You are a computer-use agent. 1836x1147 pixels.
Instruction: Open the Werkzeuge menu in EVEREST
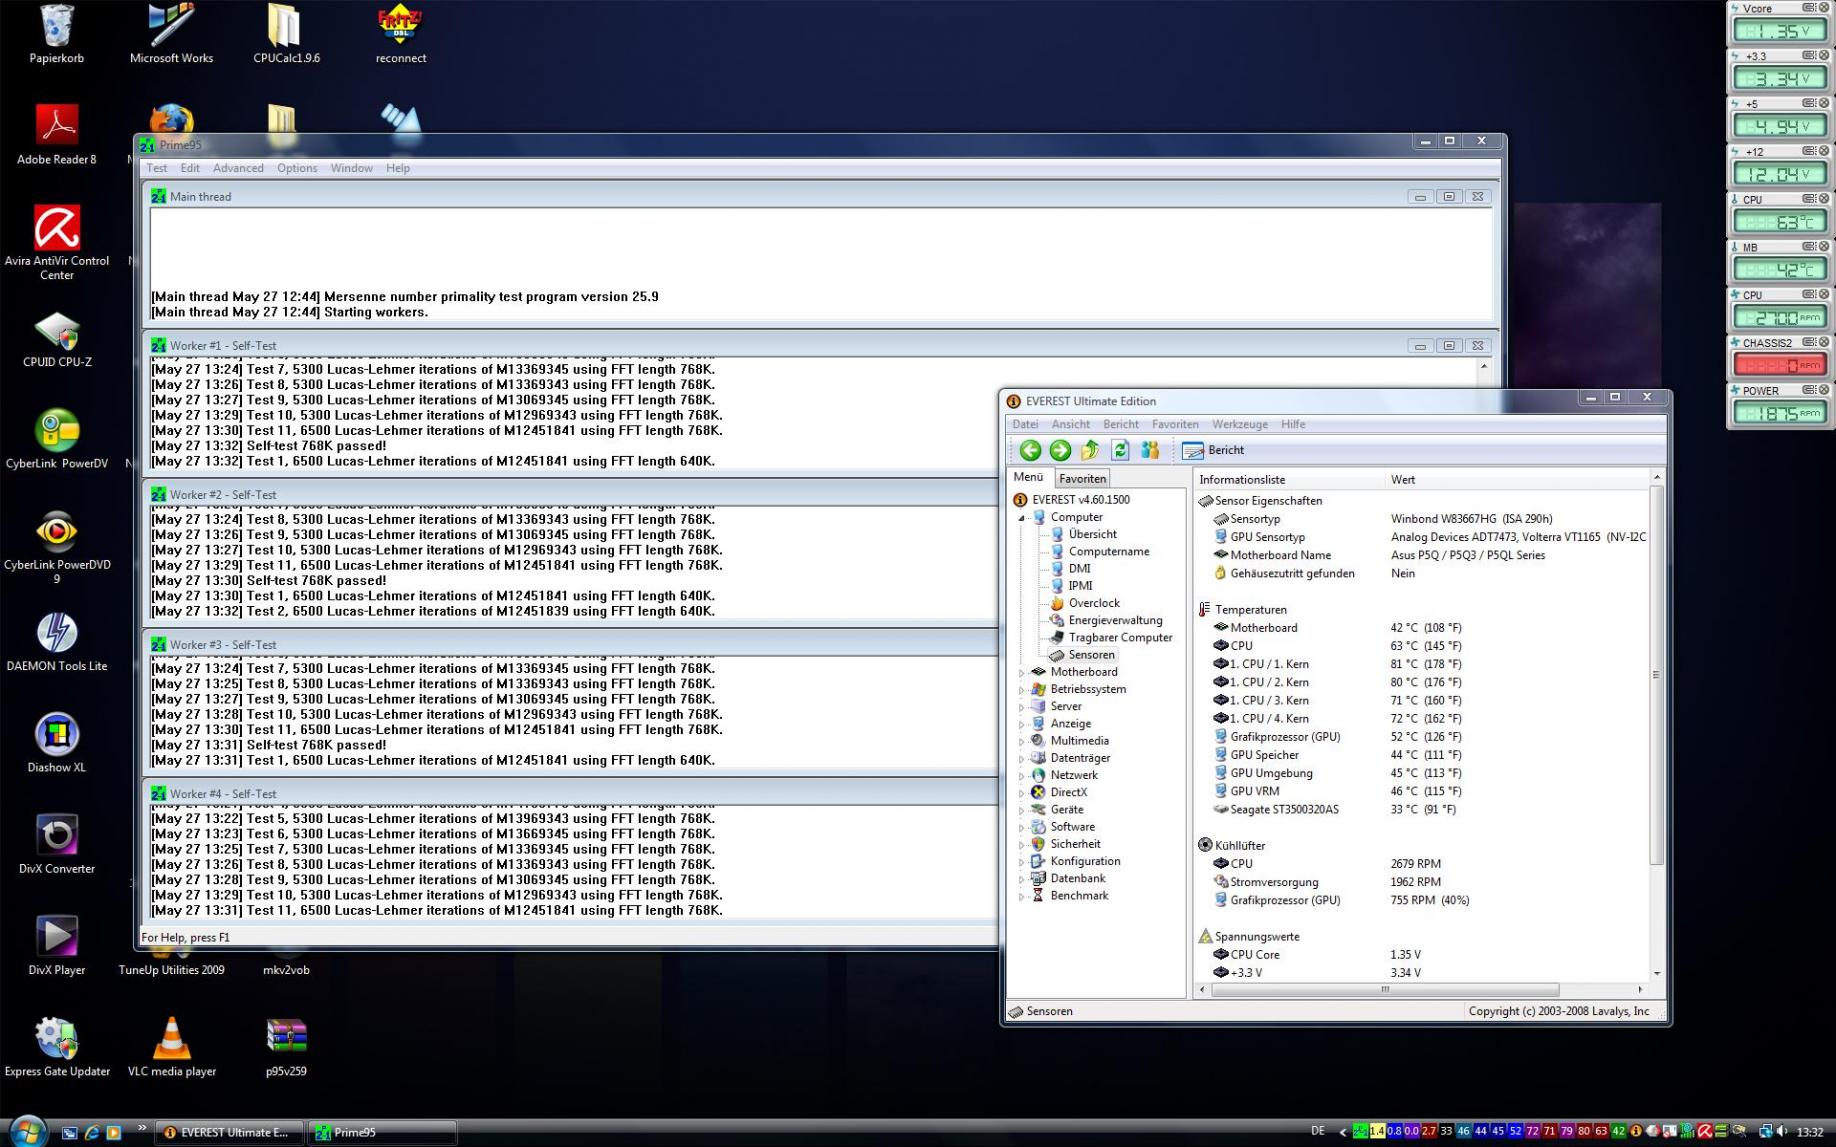1239,424
